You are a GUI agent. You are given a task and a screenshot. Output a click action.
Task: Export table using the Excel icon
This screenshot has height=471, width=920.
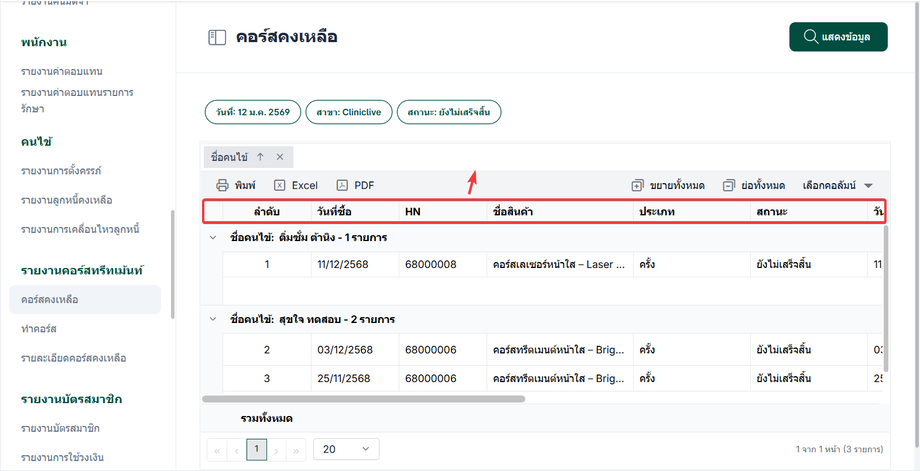click(280, 185)
